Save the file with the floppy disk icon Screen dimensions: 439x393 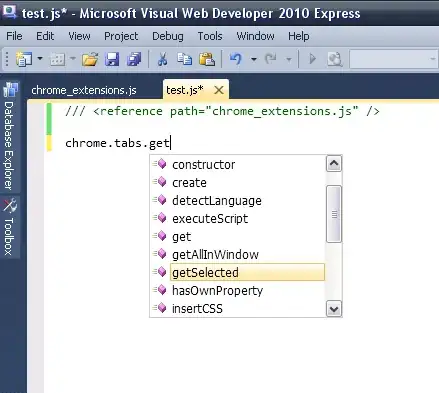tap(112, 59)
